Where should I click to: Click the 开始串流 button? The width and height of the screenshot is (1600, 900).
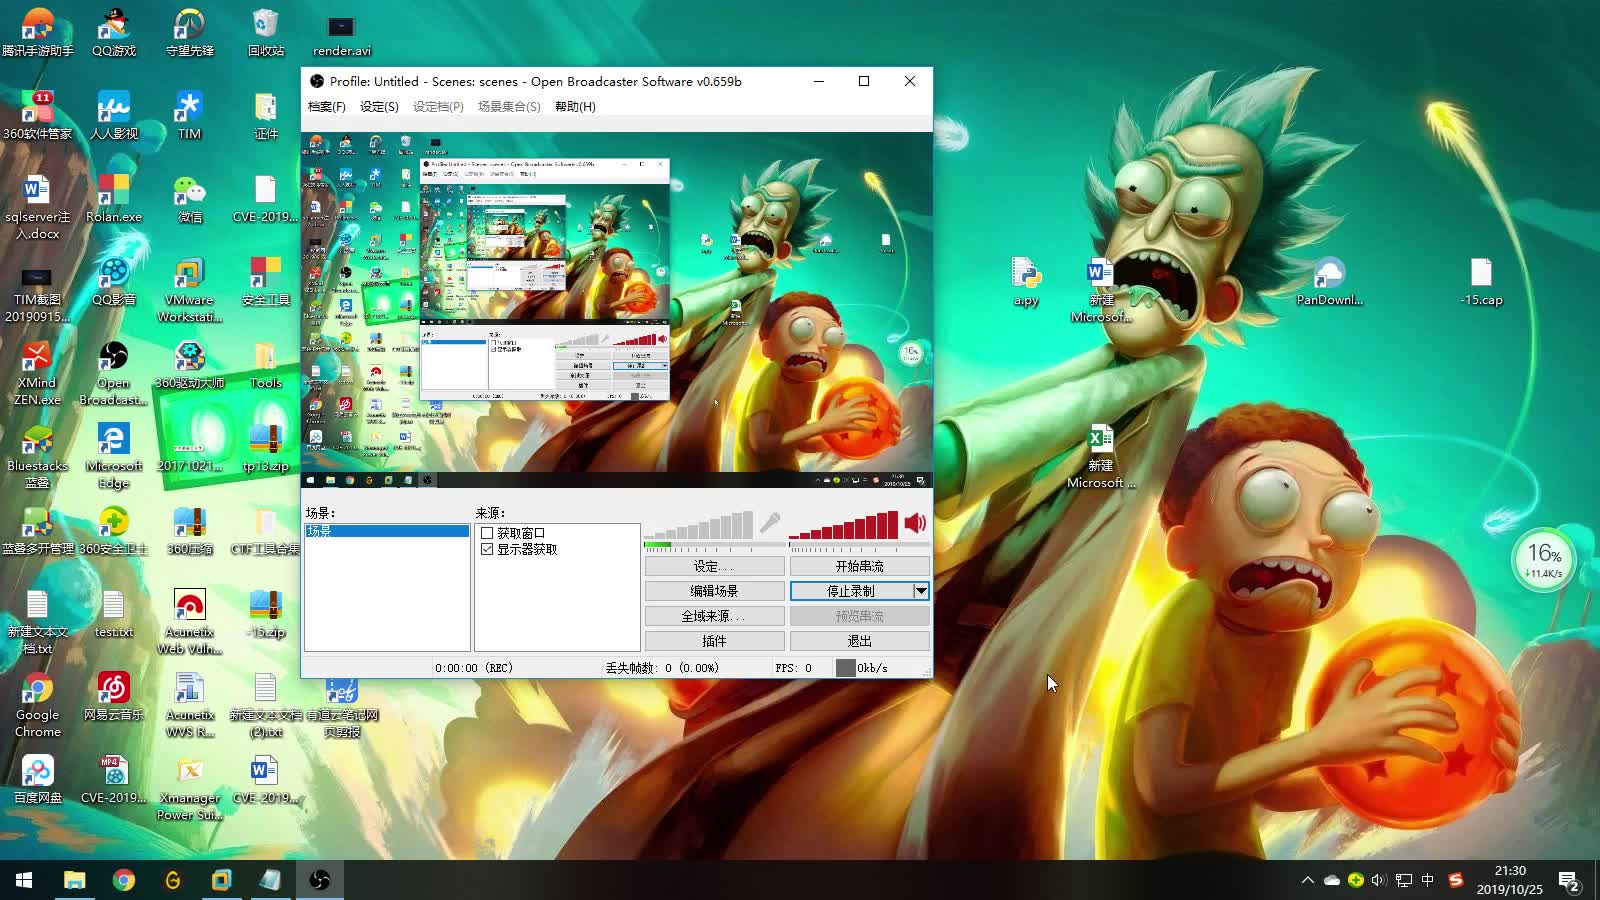pos(860,566)
